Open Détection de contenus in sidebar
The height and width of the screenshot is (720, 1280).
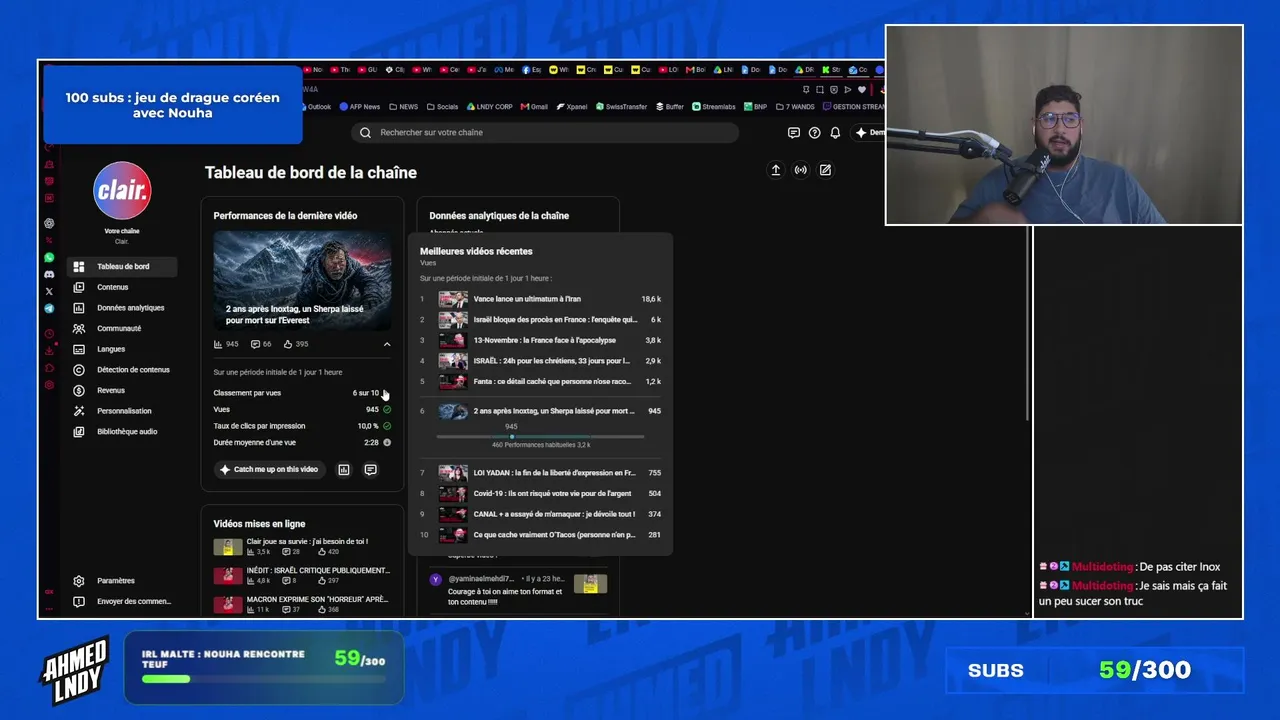[x=122, y=370]
